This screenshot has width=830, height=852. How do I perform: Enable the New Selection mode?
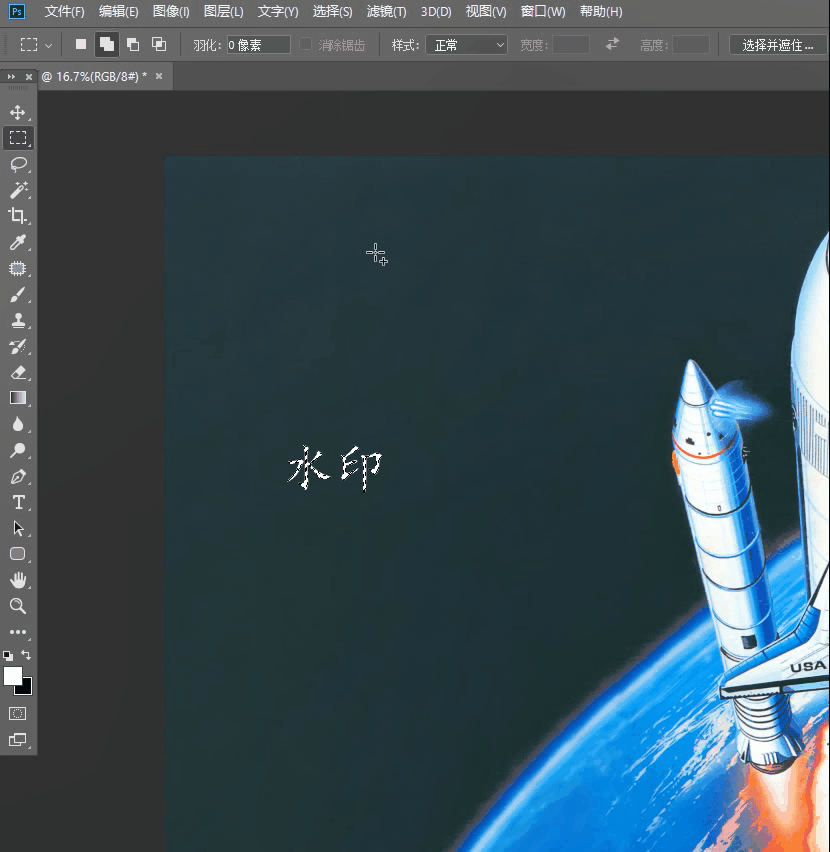pos(81,44)
